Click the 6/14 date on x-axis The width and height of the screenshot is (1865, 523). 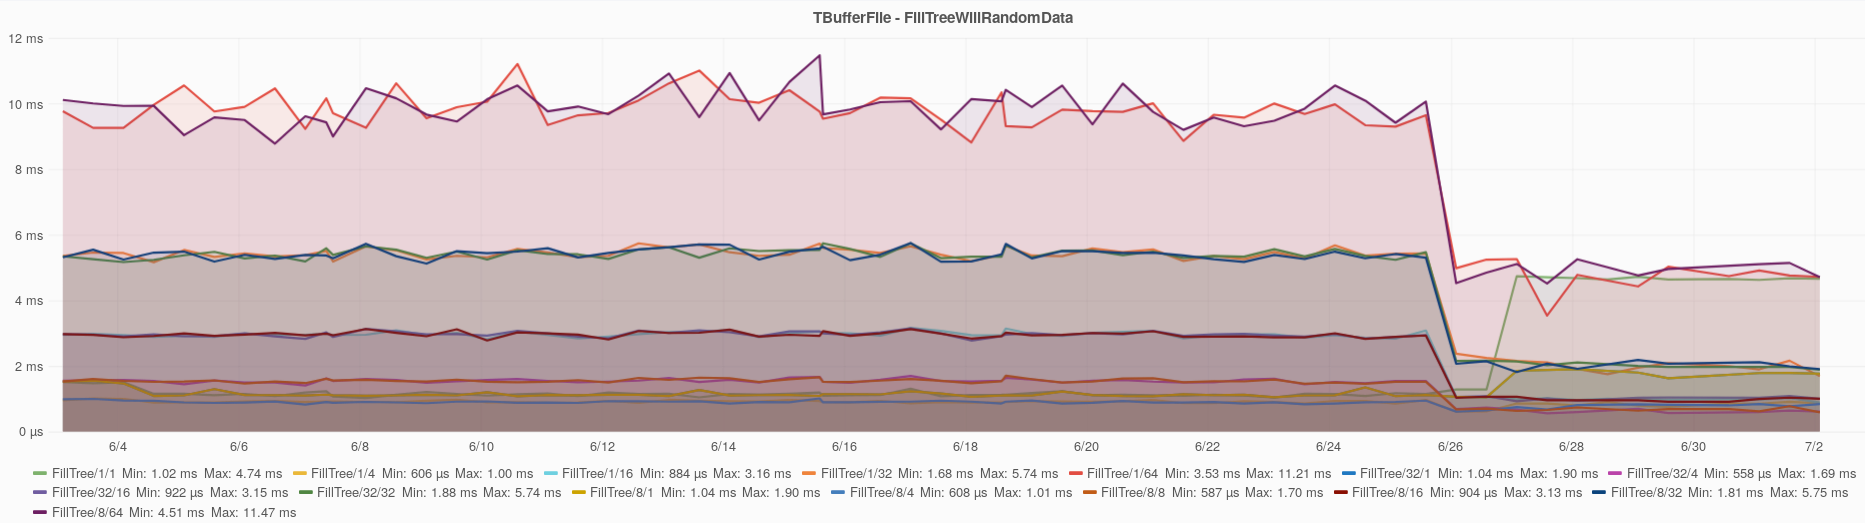tap(723, 446)
